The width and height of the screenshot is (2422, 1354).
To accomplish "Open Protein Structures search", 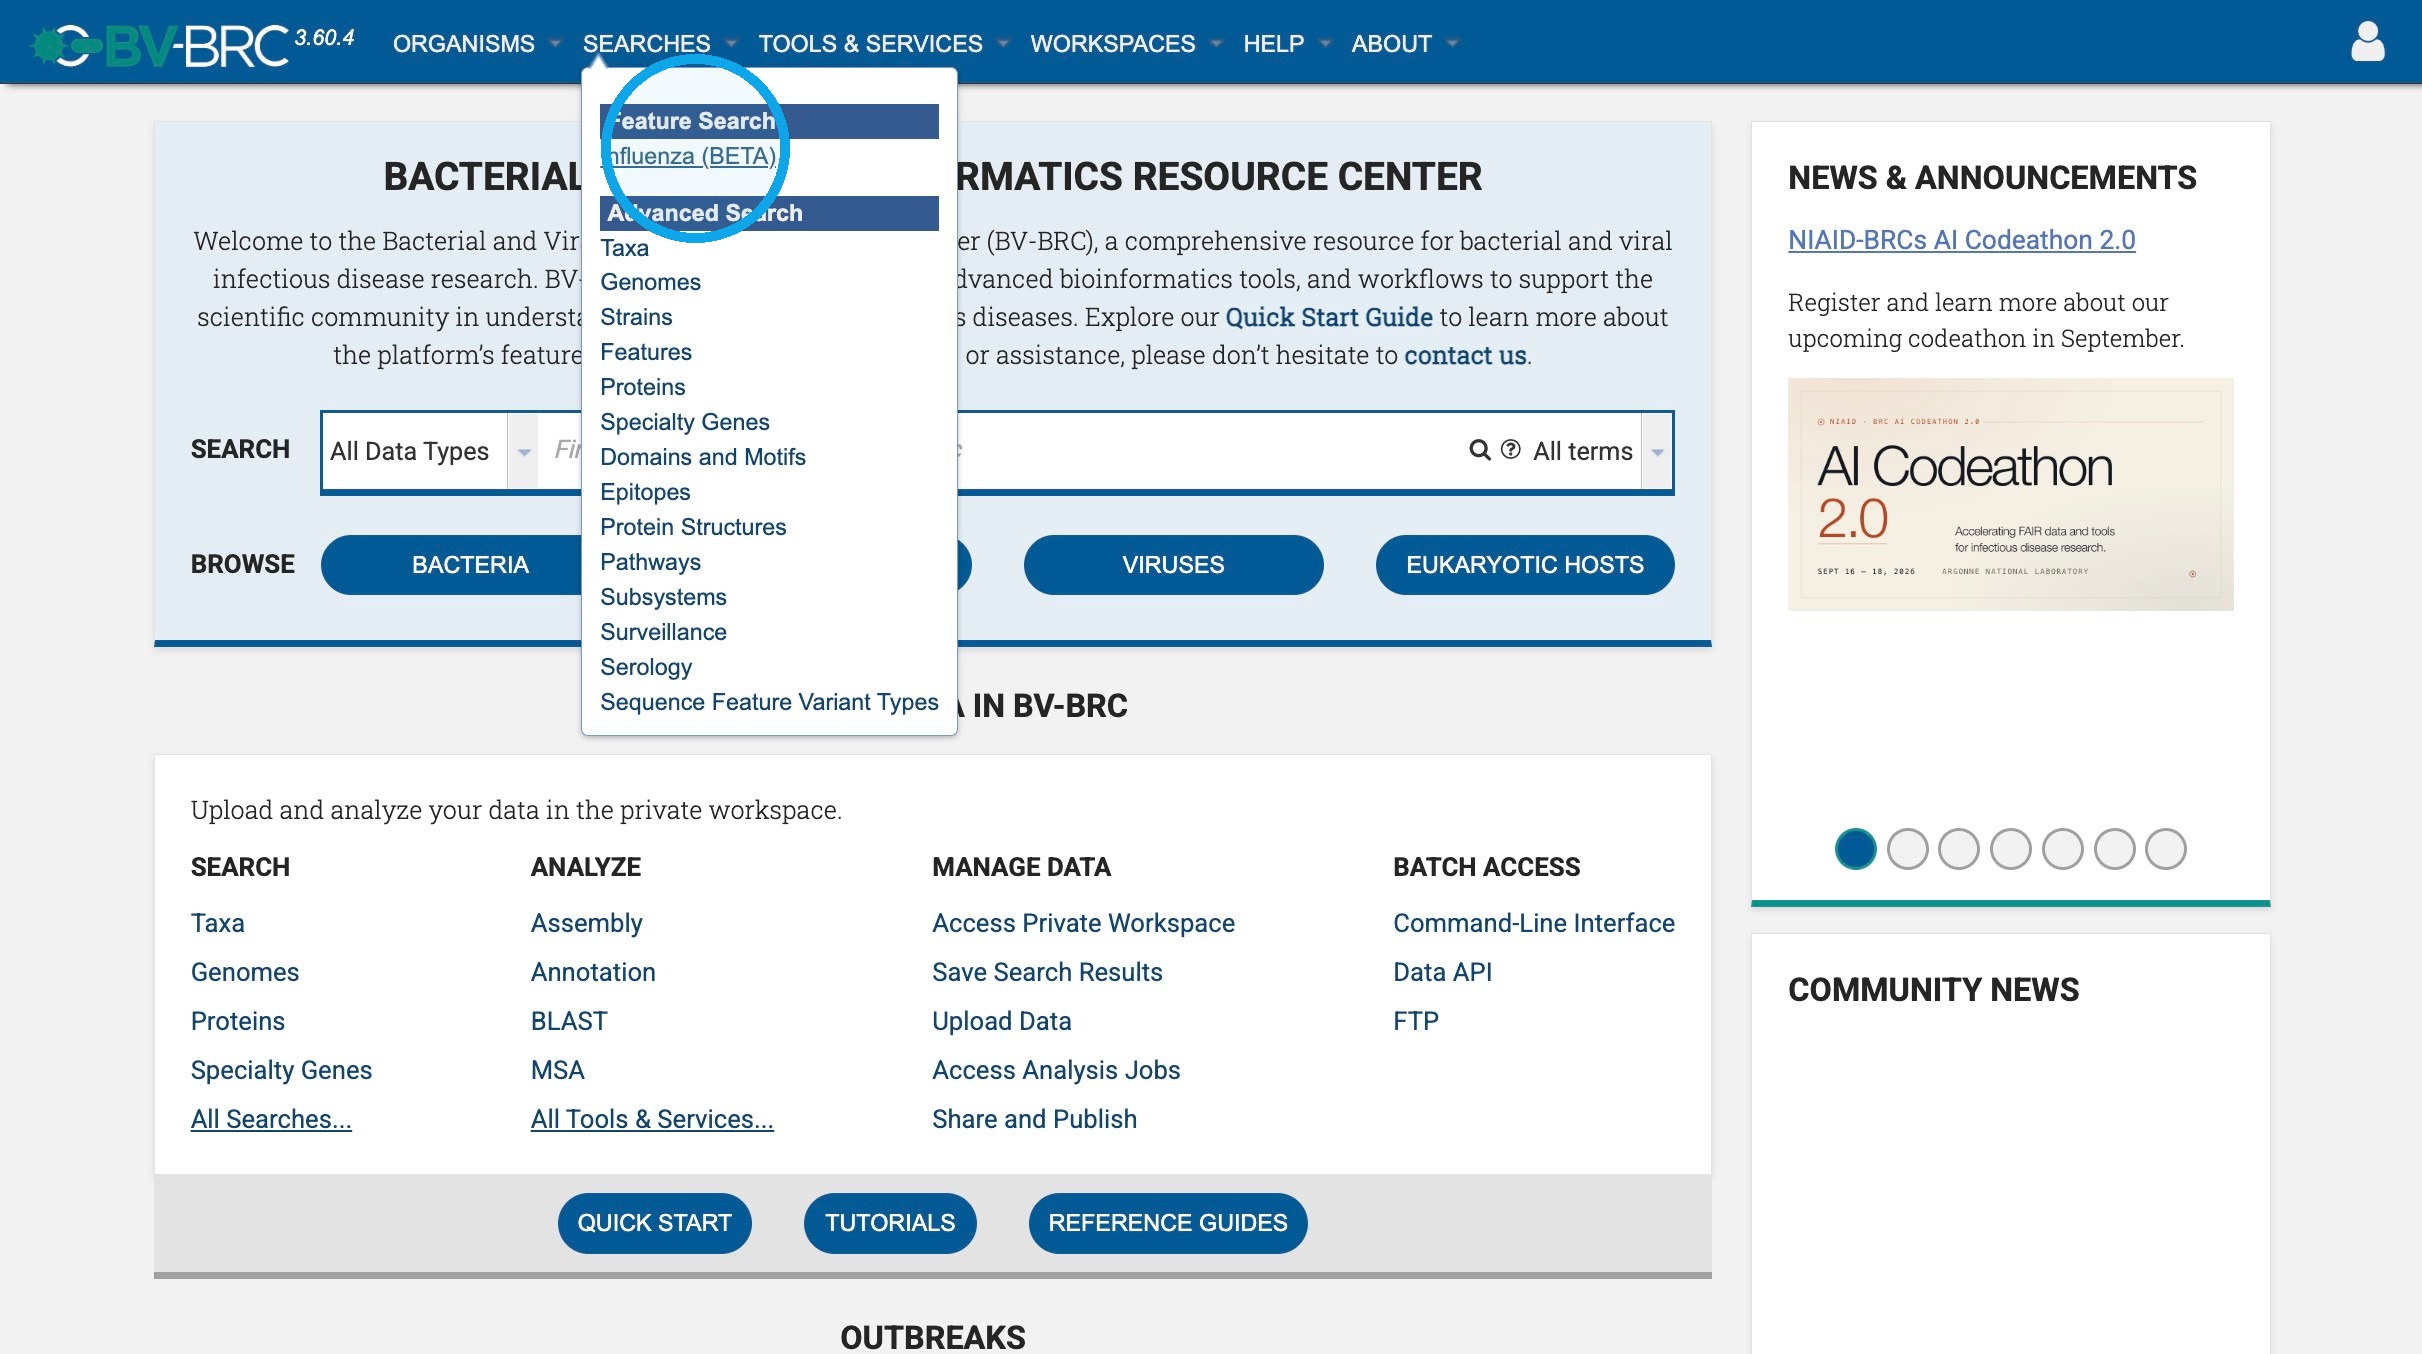I will 693,527.
